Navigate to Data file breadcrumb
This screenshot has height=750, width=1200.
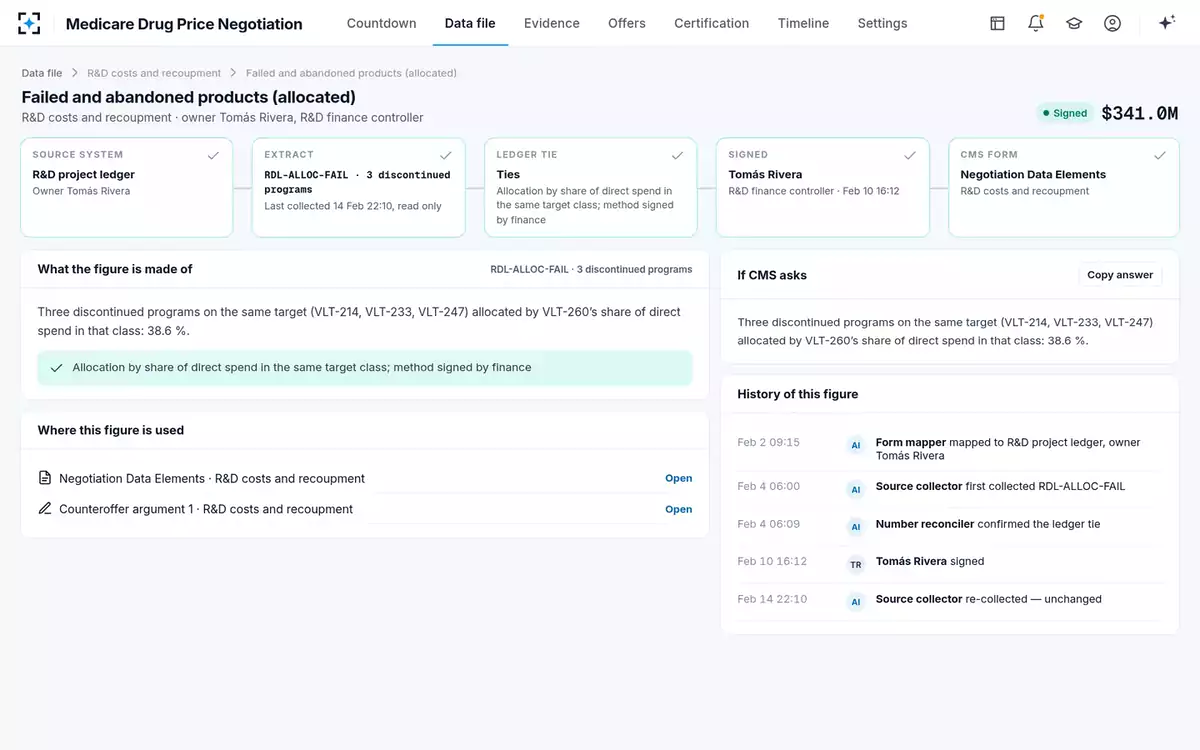coord(42,73)
